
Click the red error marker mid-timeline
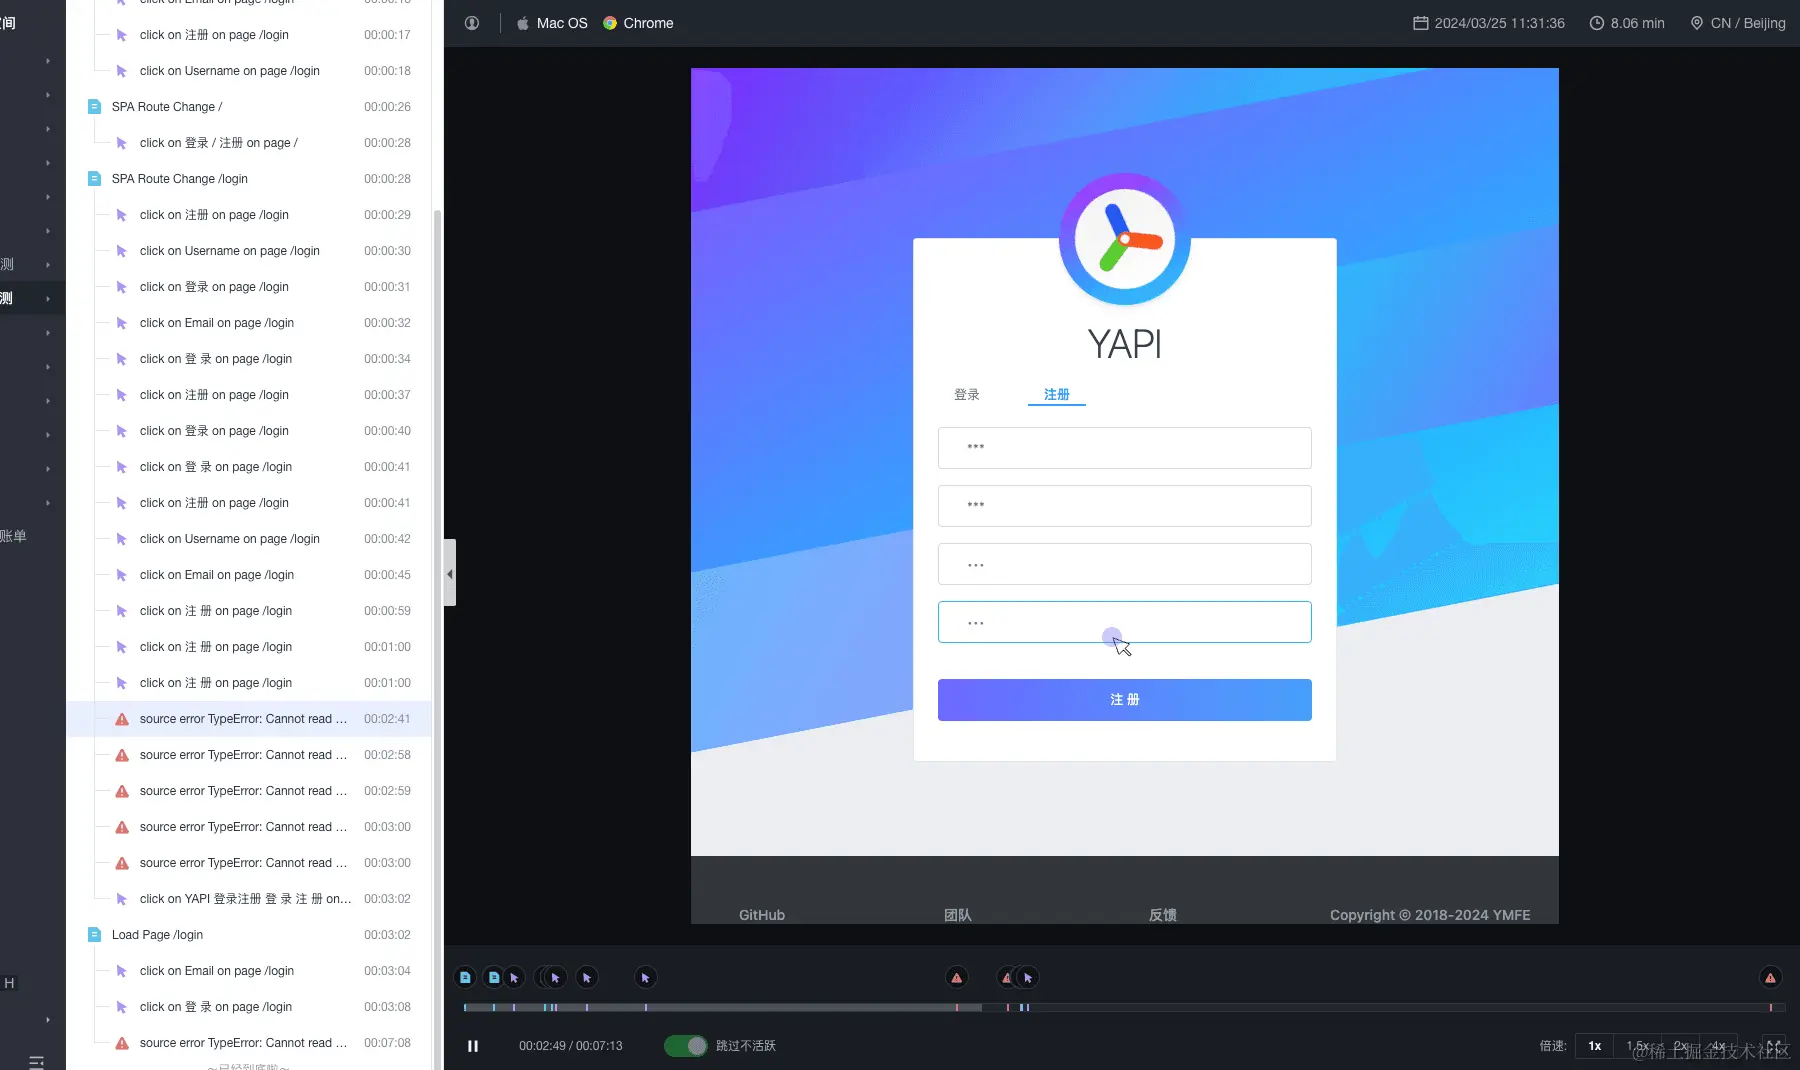[x=957, y=977]
